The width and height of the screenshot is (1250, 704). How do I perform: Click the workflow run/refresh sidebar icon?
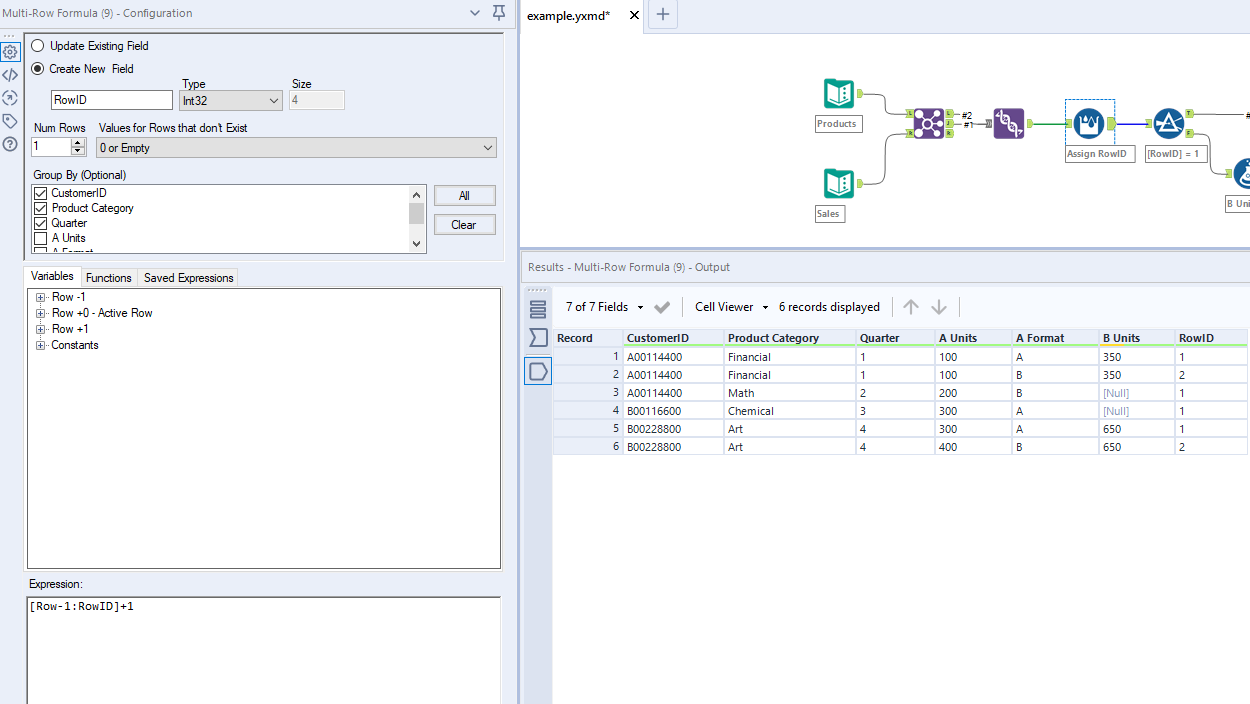[x=10, y=97]
